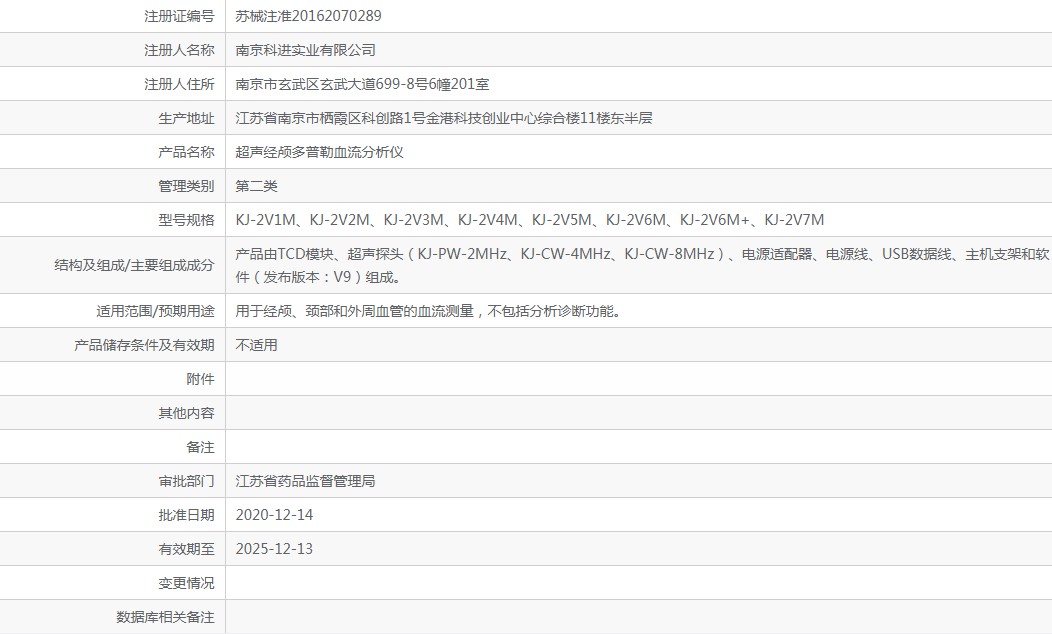Click intended use text starting 用于经颅

pos(429,311)
